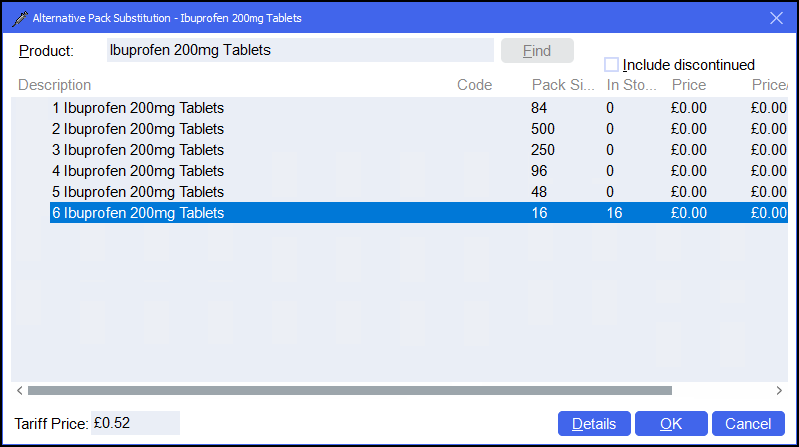Pick row 4 Ibuprofen 96 pack
The width and height of the screenshot is (799, 447).
click(x=138, y=171)
